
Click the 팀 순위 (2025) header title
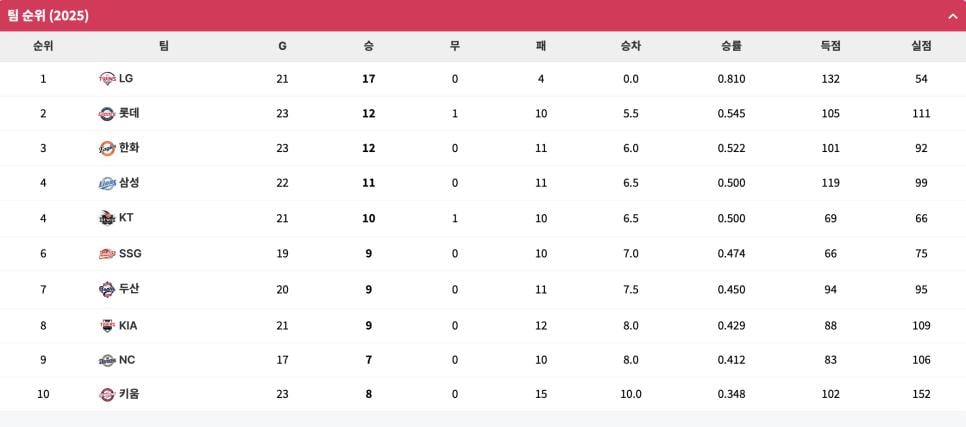coord(47,16)
